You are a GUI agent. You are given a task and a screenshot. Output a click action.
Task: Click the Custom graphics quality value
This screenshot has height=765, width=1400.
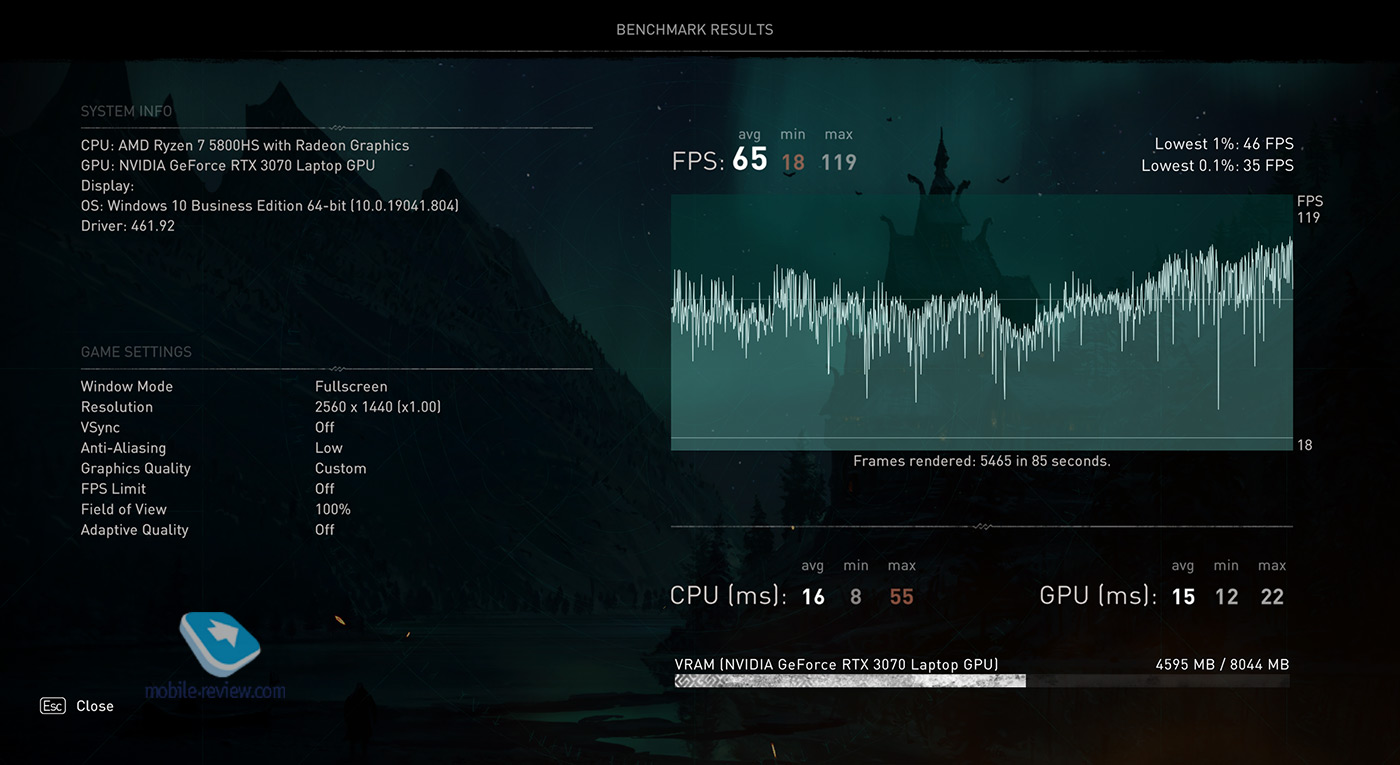pyautogui.click(x=341, y=468)
